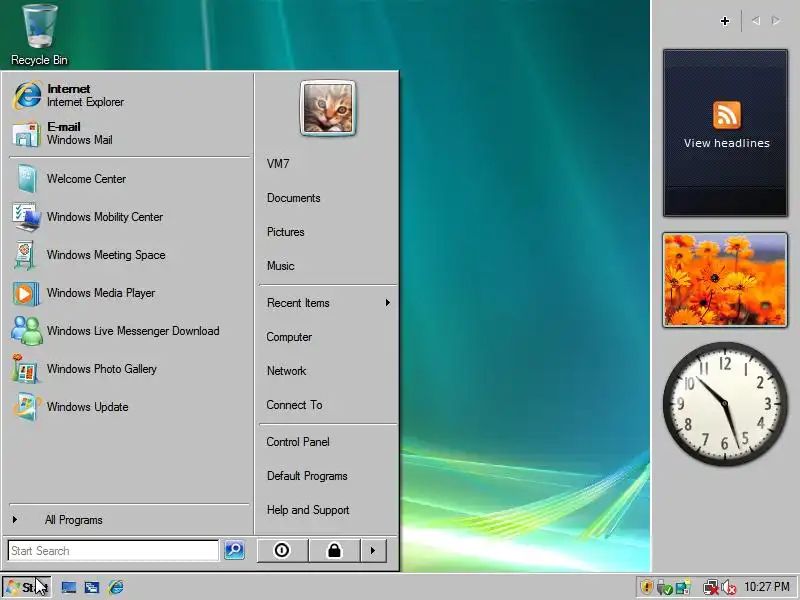This screenshot has width=800, height=600.
Task: Expand the Recent Items submenu
Action: pos(328,303)
